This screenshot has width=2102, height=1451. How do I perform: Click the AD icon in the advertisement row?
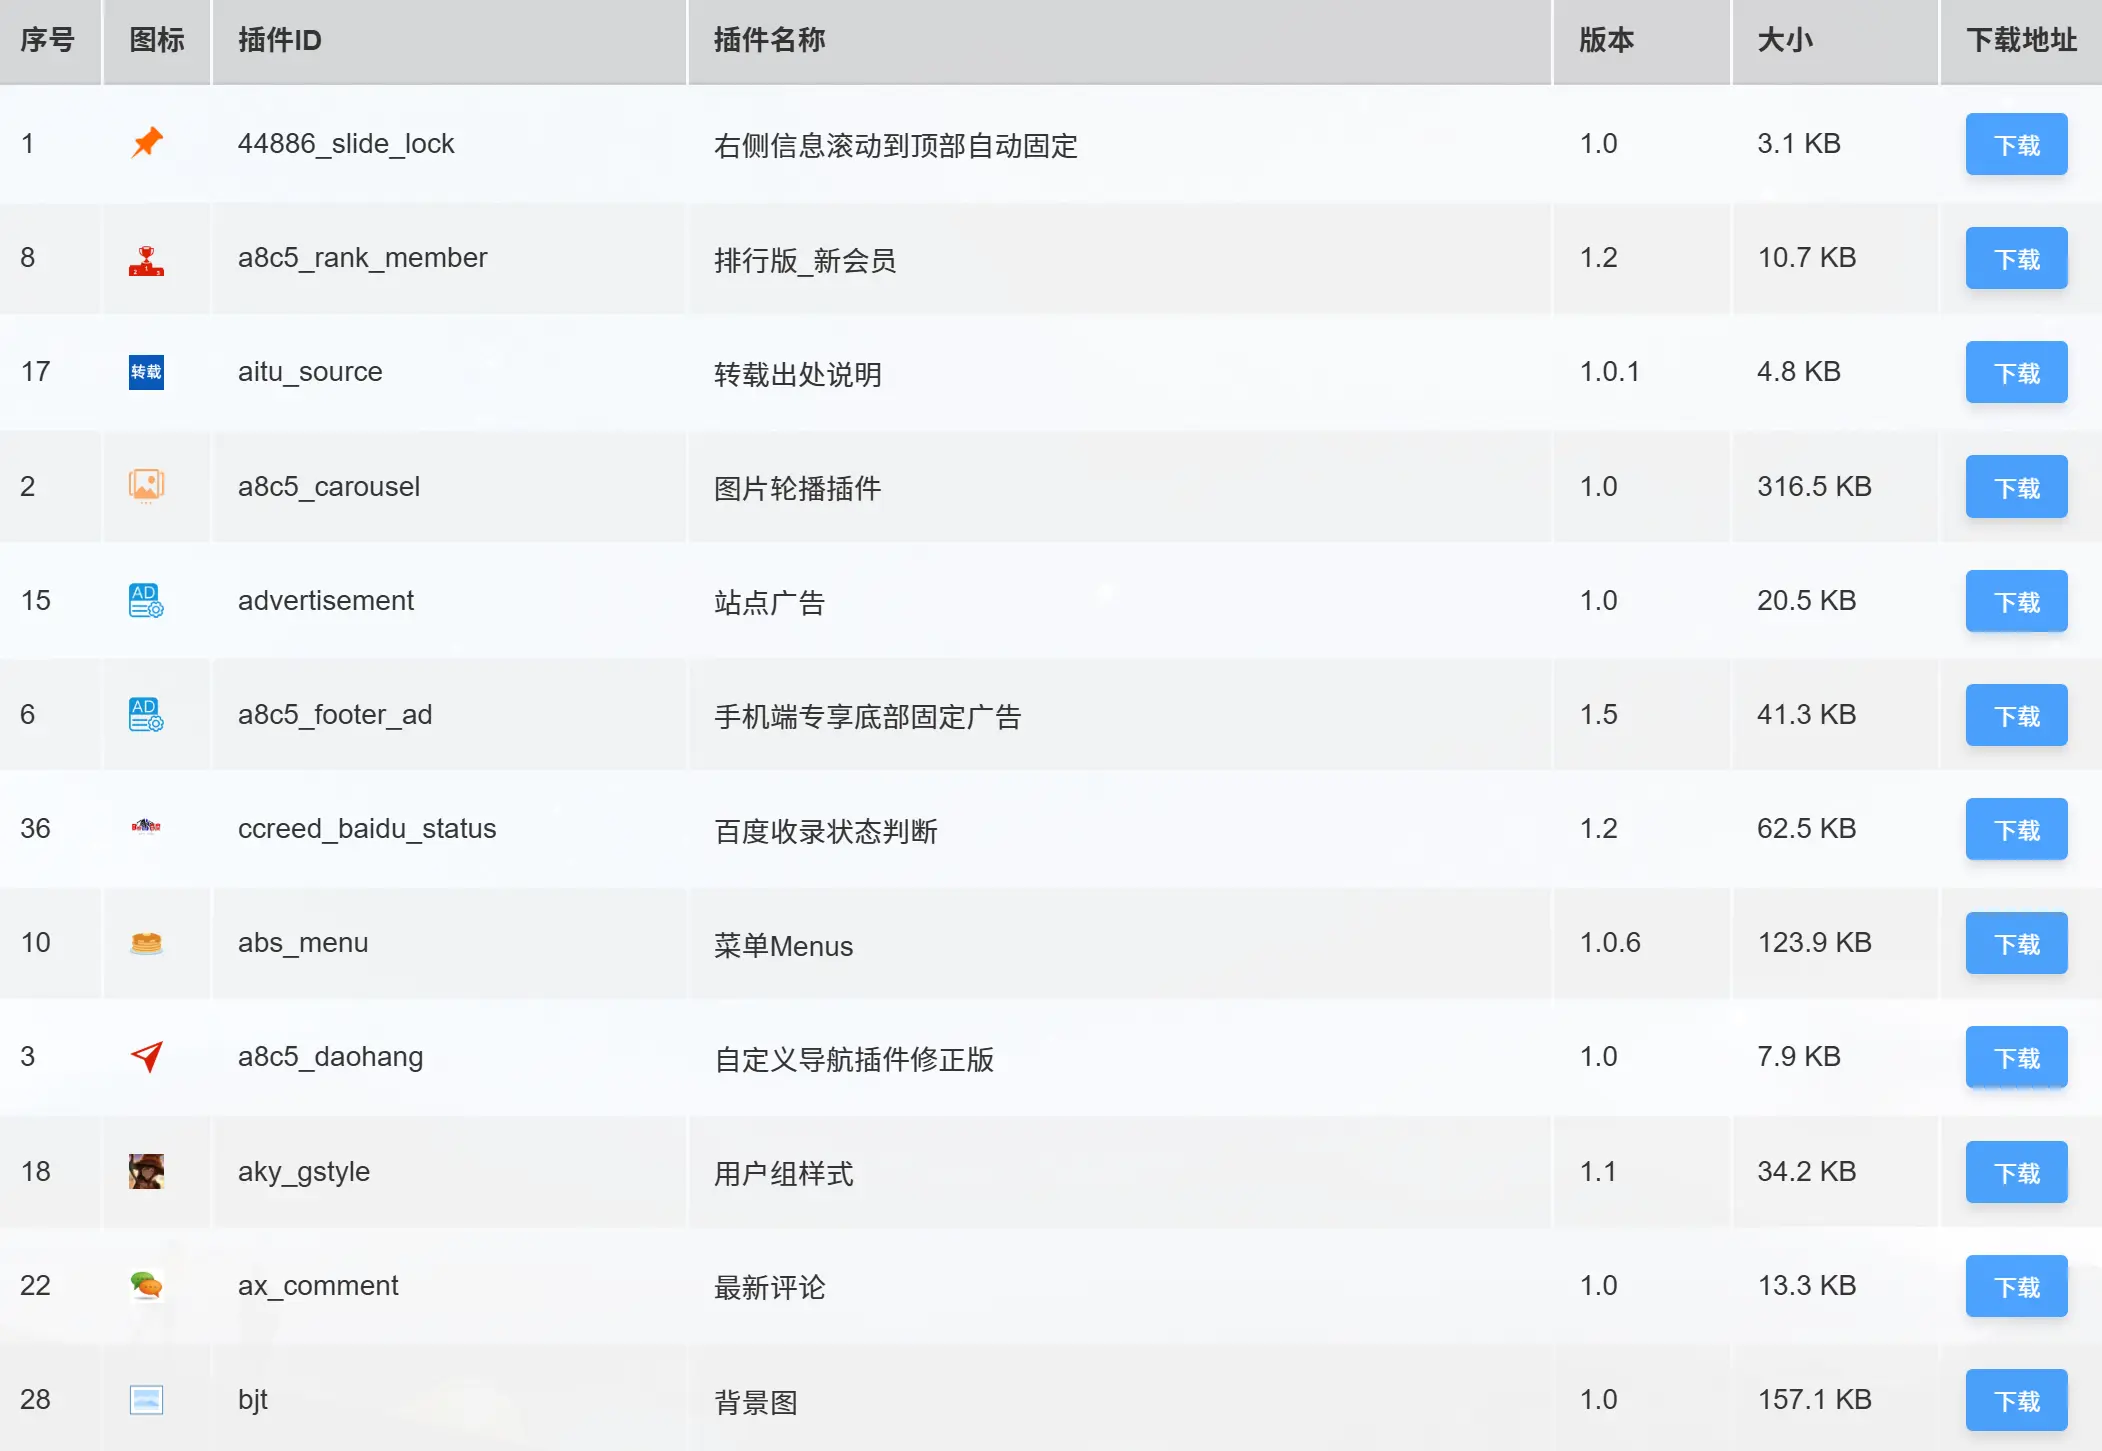tap(146, 600)
